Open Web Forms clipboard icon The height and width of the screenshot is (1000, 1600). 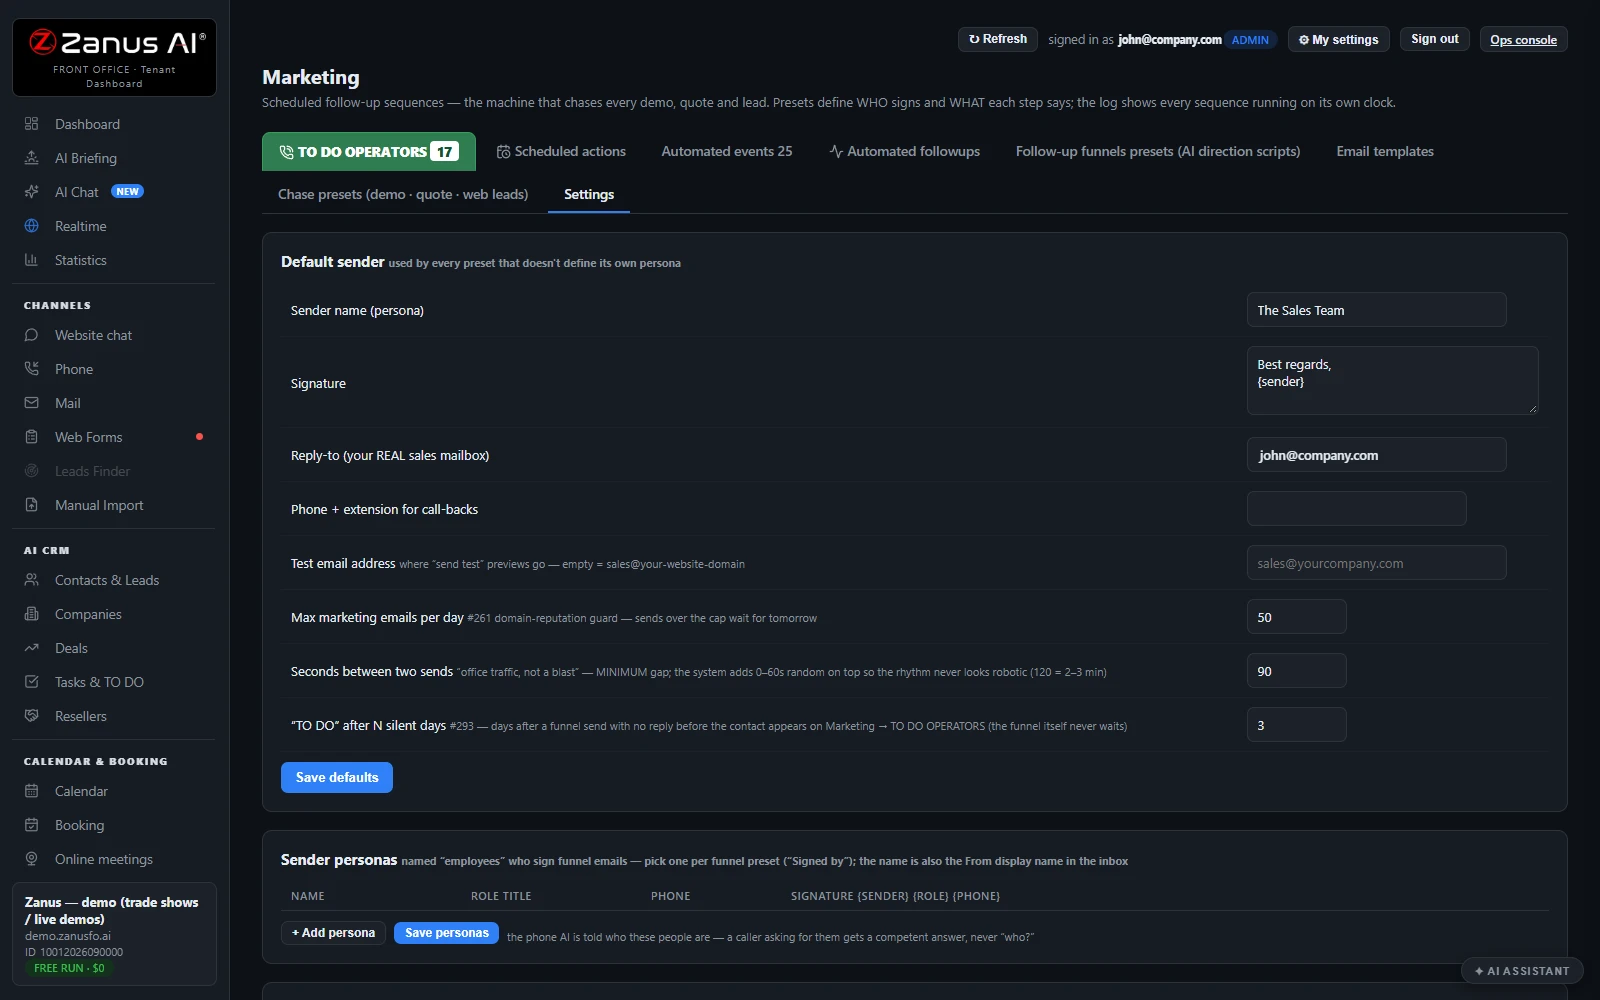pos(31,437)
